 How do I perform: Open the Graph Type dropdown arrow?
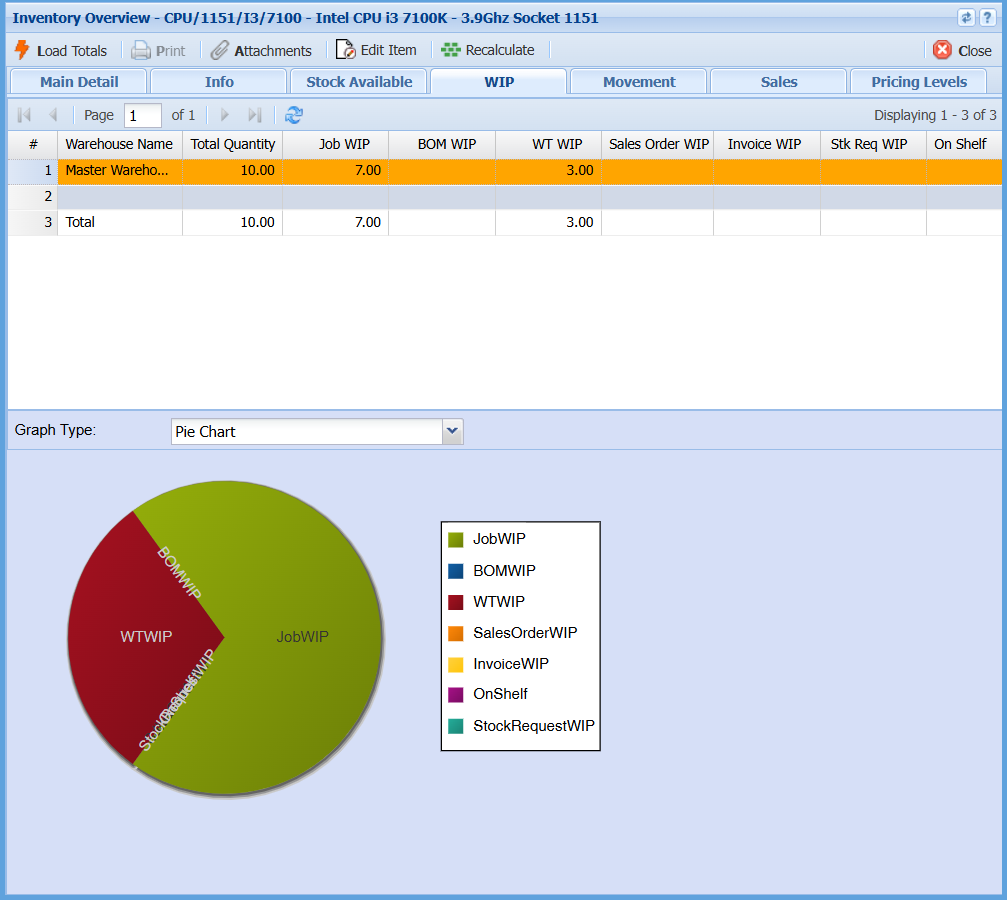pos(452,432)
